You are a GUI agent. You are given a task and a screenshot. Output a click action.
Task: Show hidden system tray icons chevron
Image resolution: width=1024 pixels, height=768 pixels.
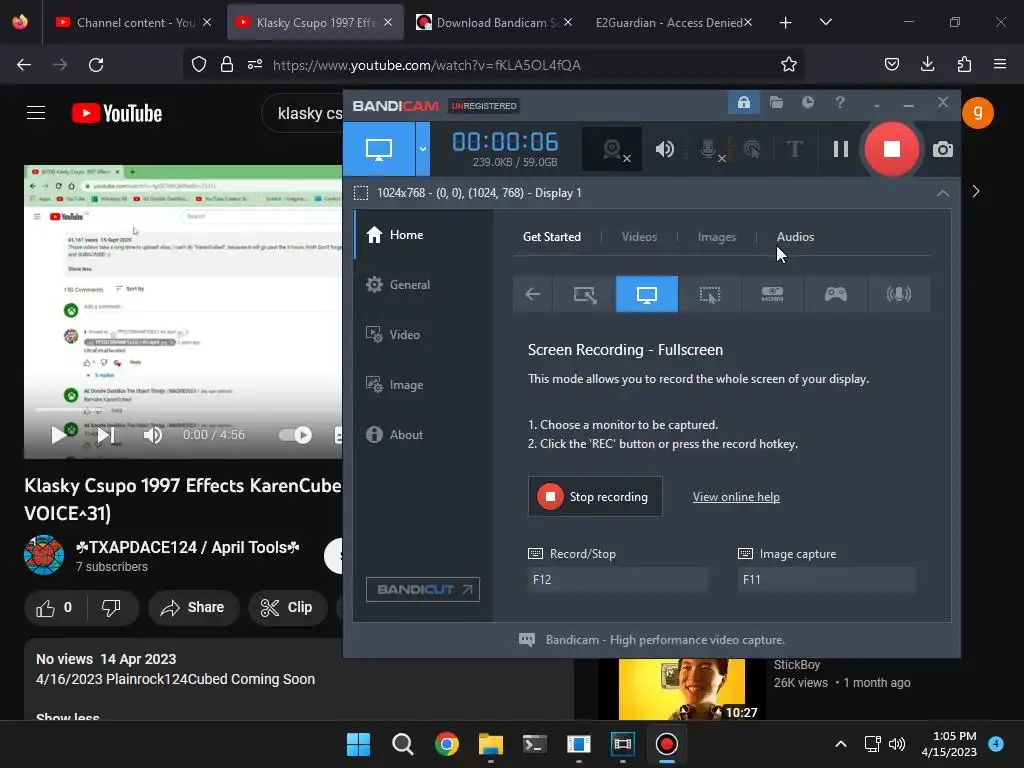(840, 744)
